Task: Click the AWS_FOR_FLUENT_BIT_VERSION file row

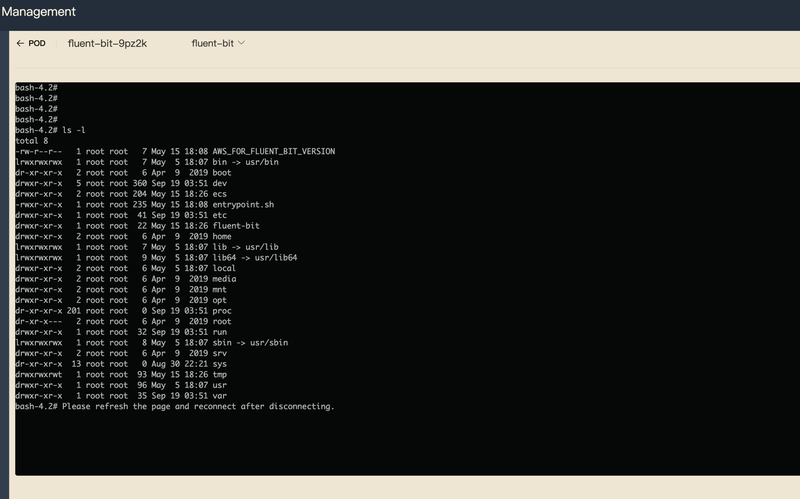Action: pyautogui.click(x=175, y=152)
